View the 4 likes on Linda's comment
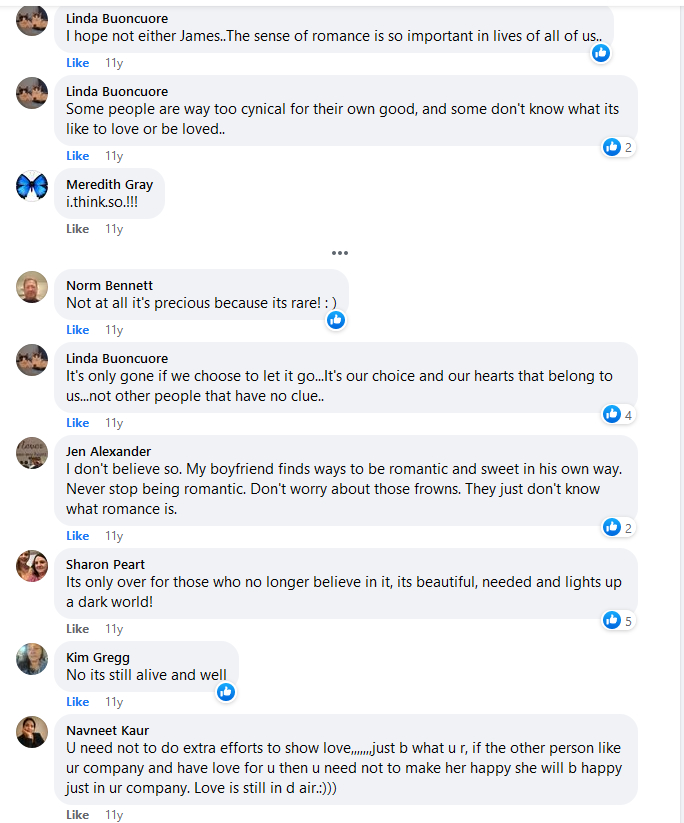 tap(619, 414)
